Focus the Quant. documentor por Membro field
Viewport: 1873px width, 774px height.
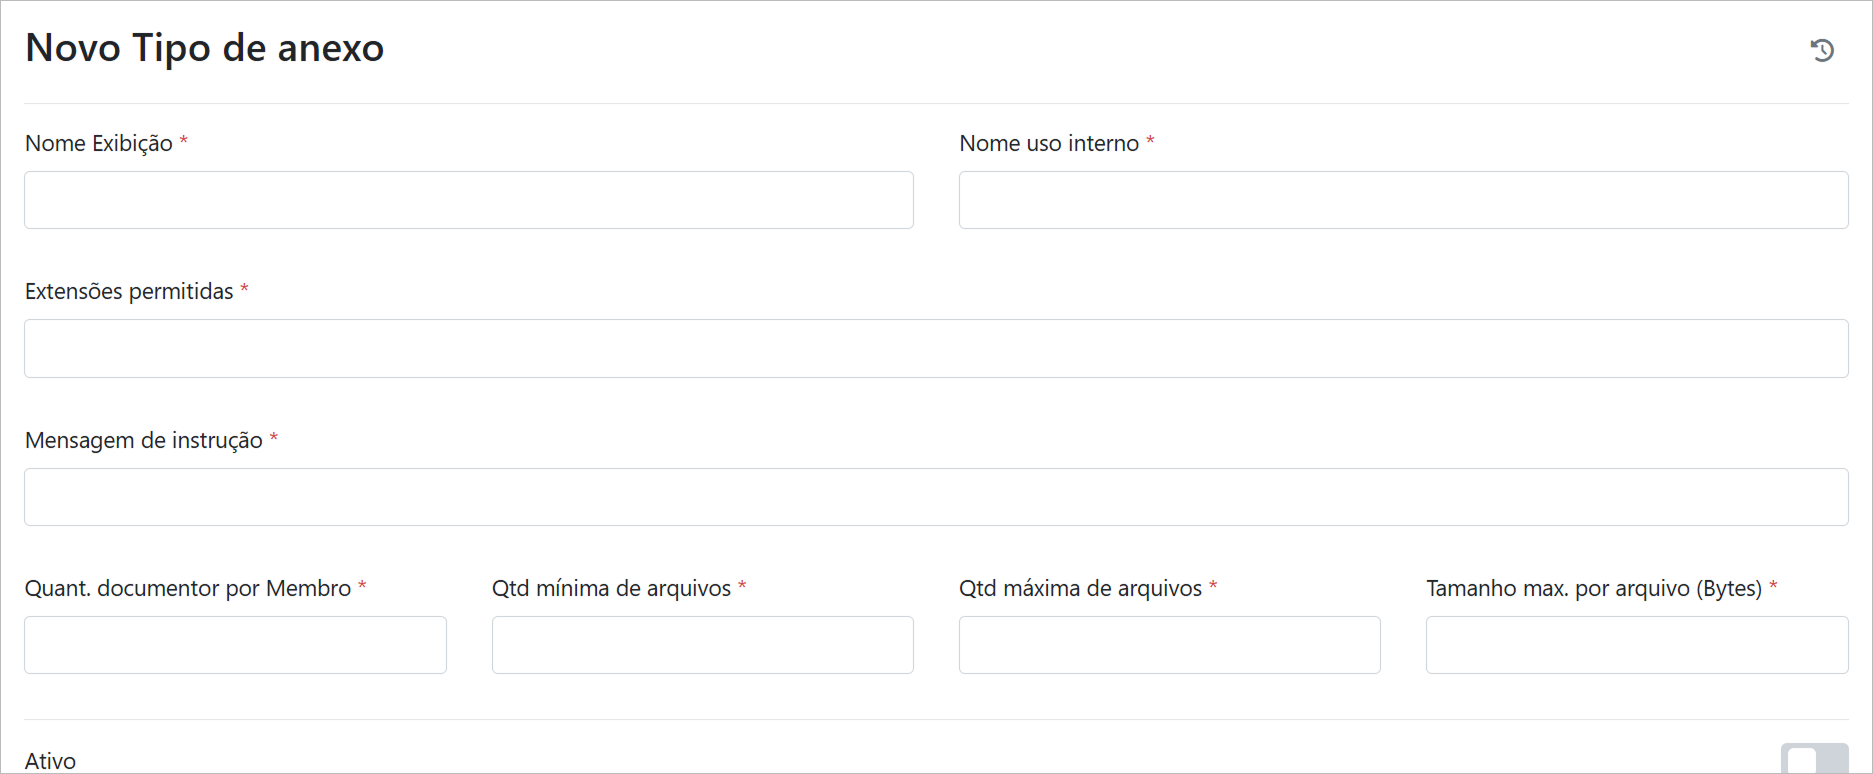click(235, 645)
